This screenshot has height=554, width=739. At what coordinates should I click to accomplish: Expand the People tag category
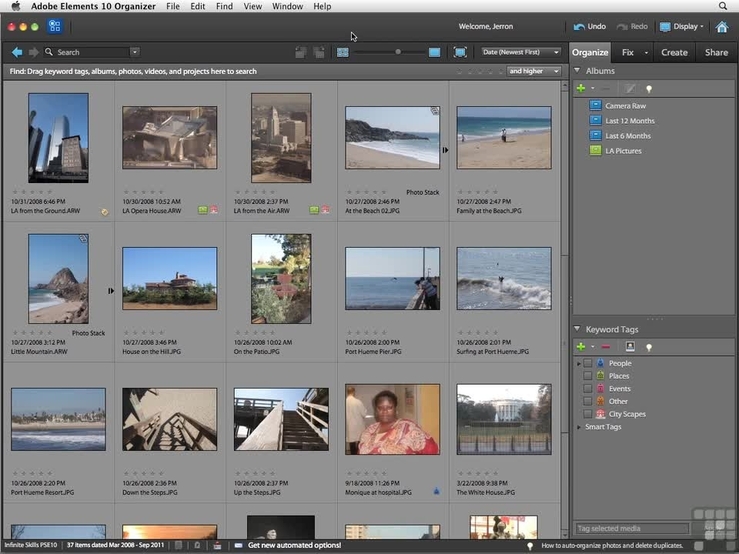579,364
